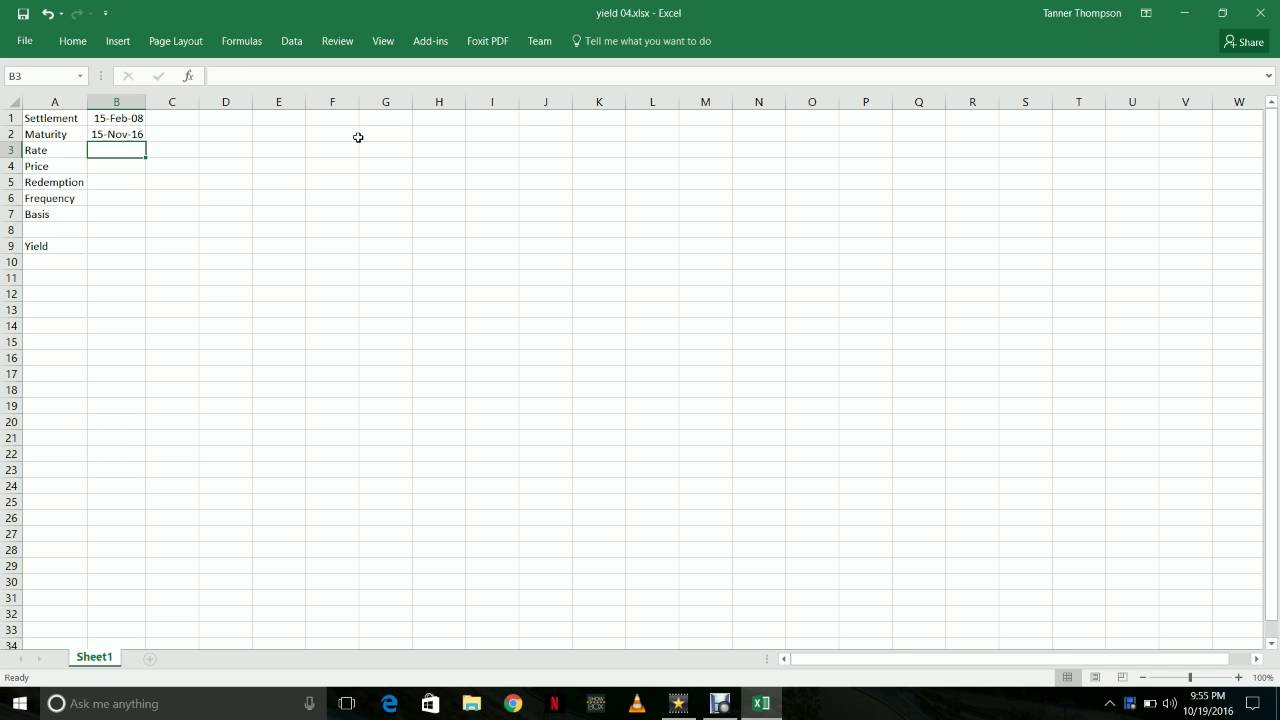Click vertical scrollbar down arrow

pos(1271,643)
